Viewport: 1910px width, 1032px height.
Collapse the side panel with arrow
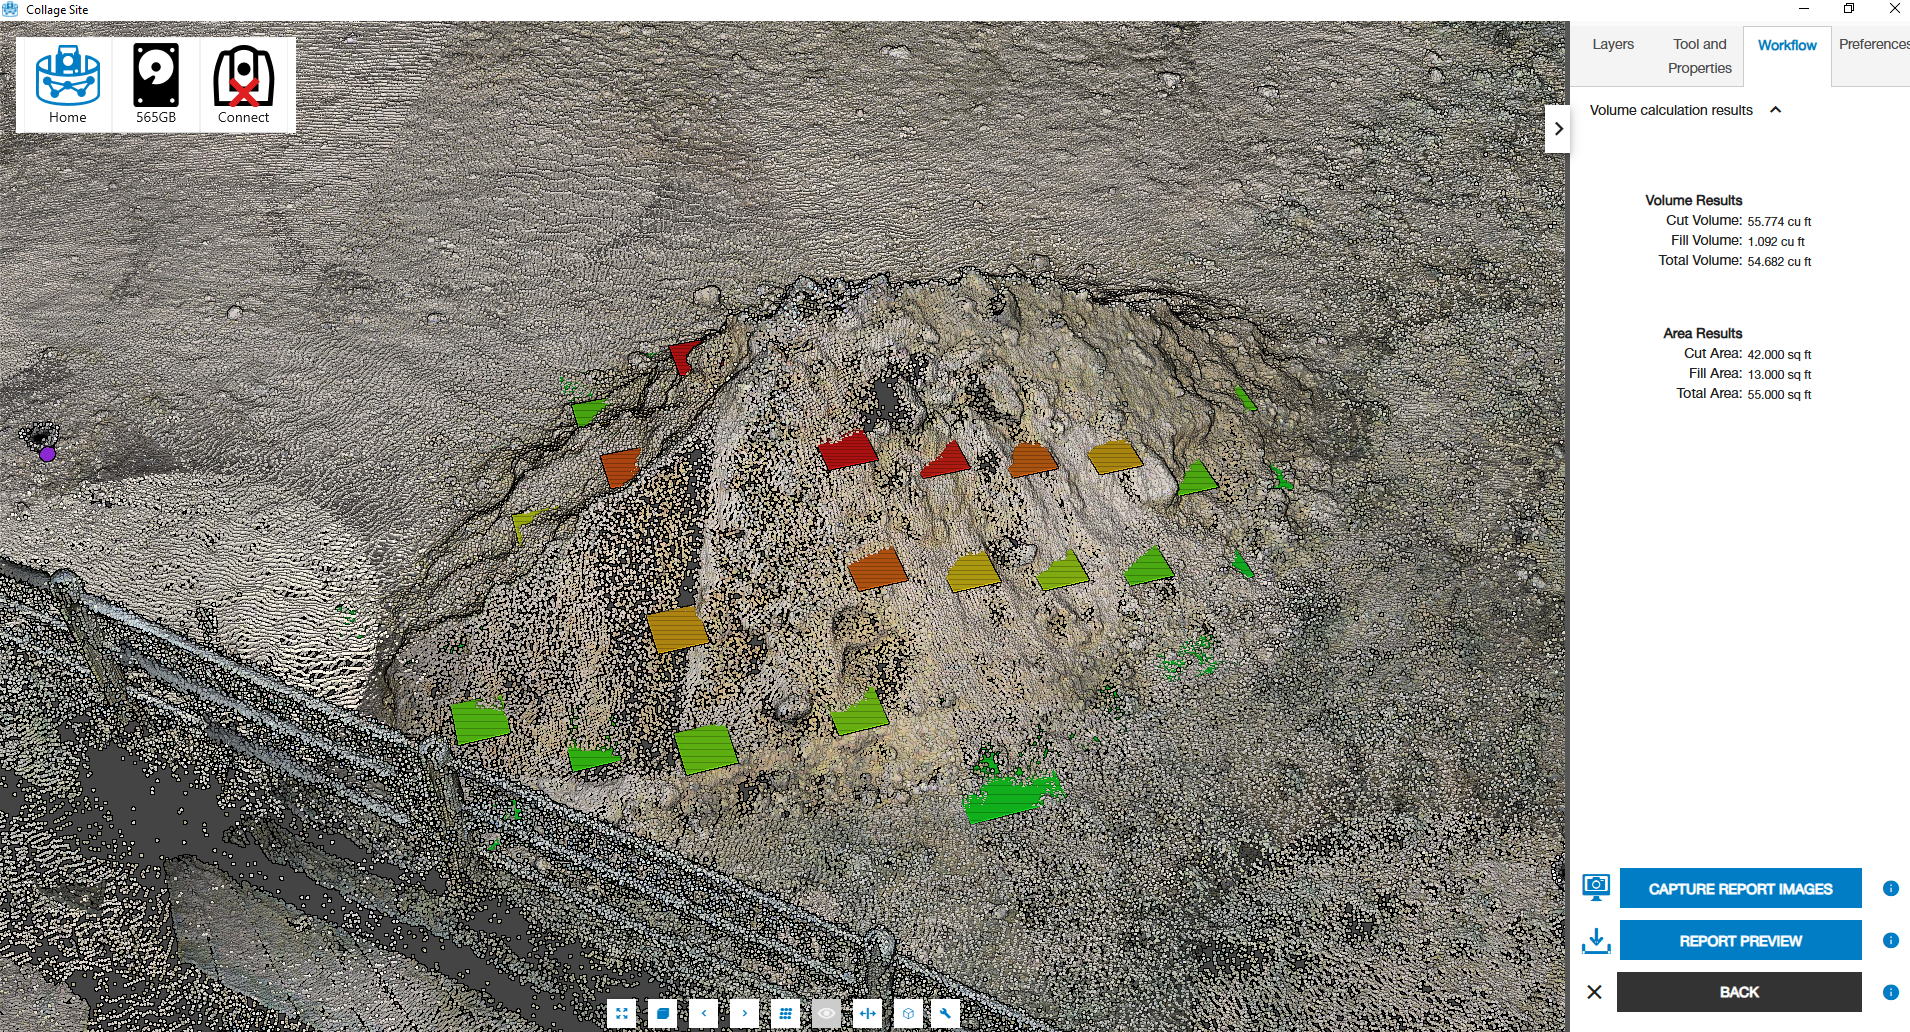1558,129
